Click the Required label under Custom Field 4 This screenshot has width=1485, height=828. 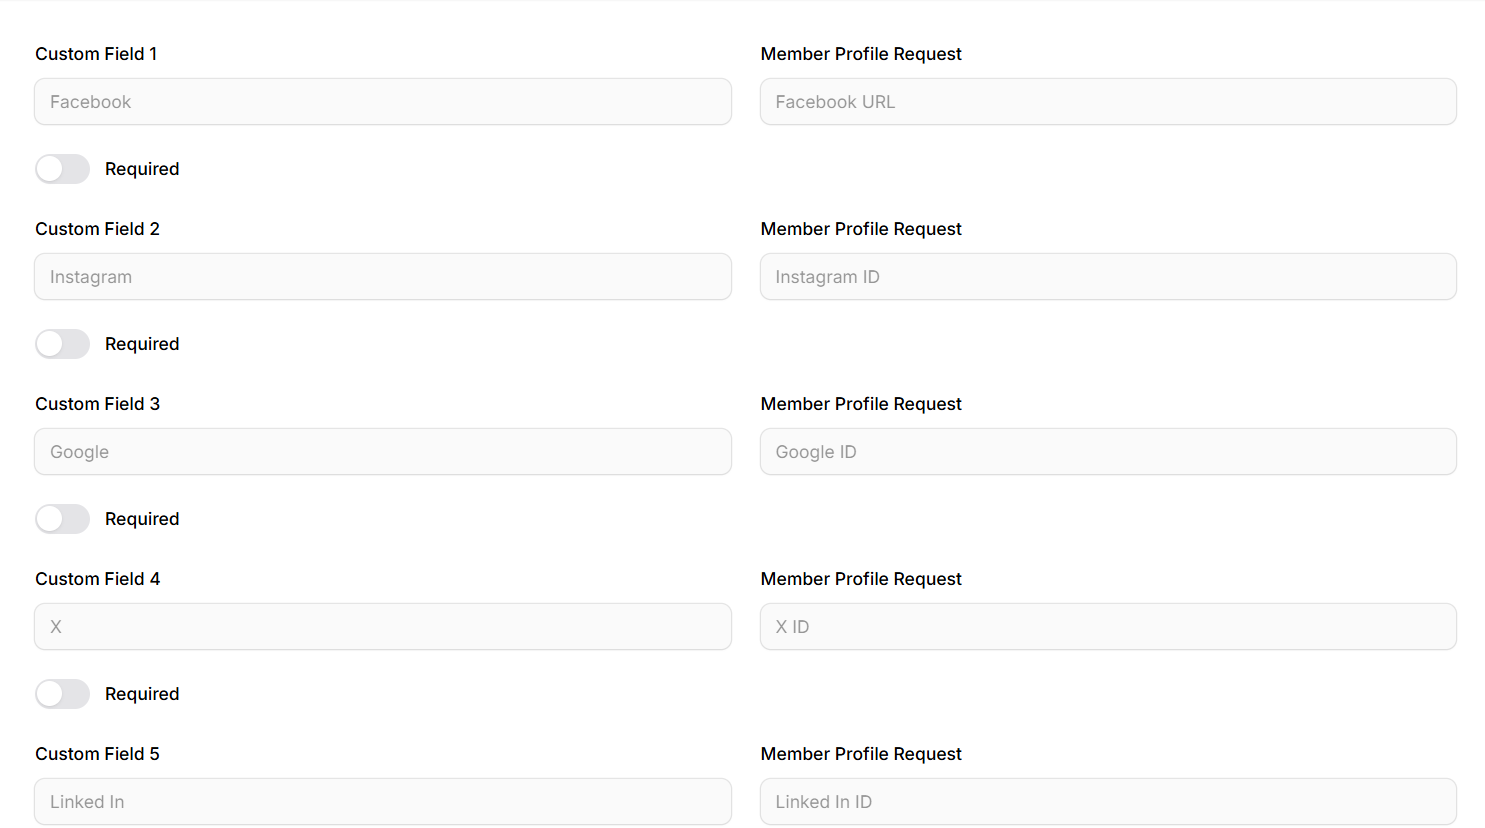coord(142,694)
